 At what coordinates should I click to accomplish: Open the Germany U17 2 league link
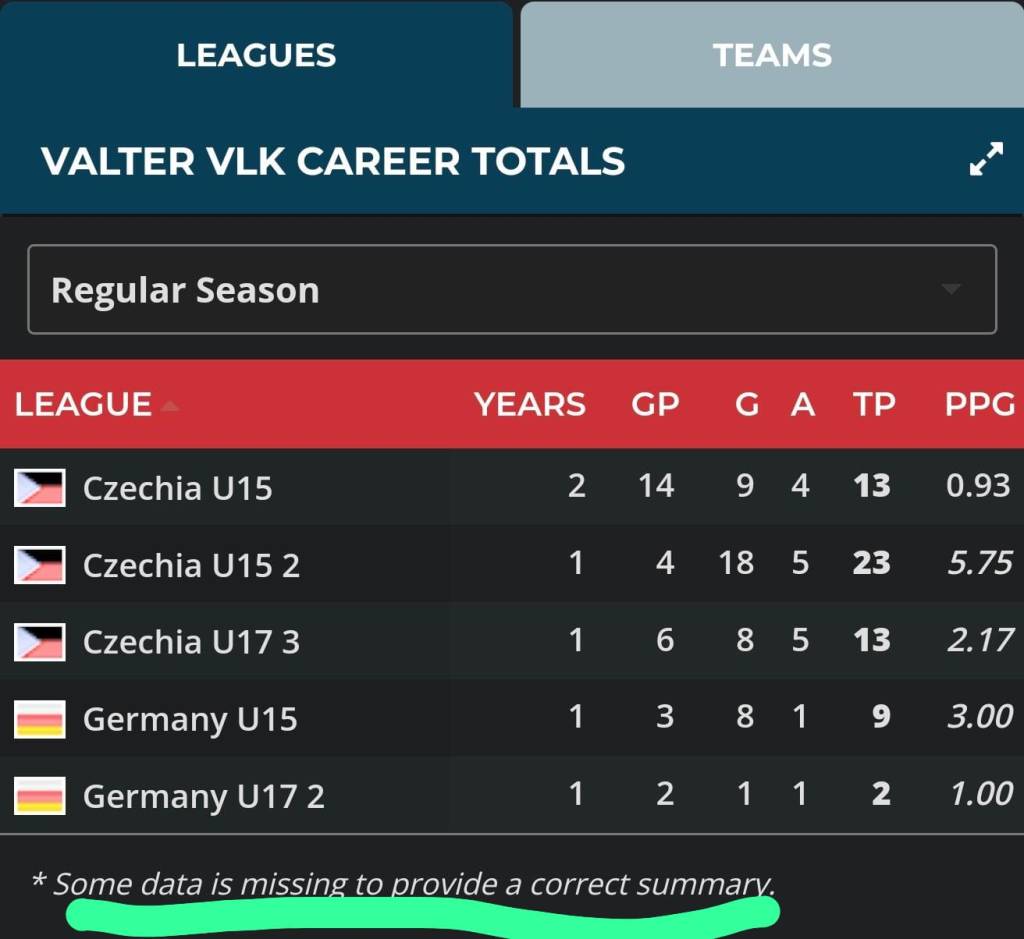pyautogui.click(x=203, y=797)
